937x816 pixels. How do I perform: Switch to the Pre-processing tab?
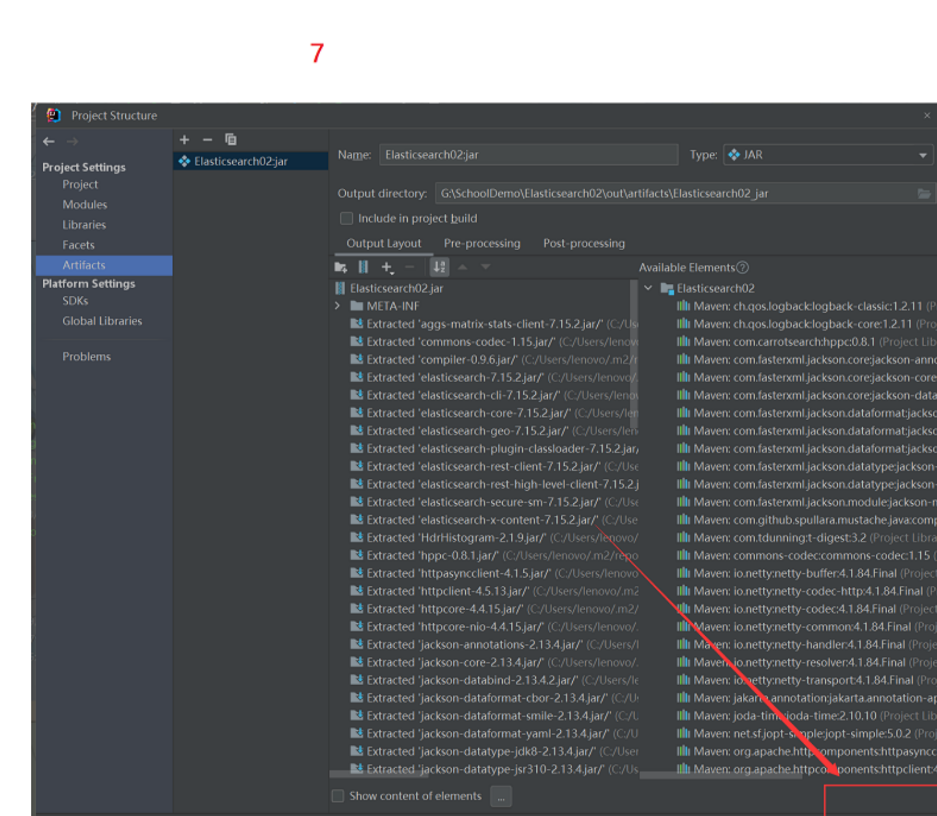(x=482, y=243)
